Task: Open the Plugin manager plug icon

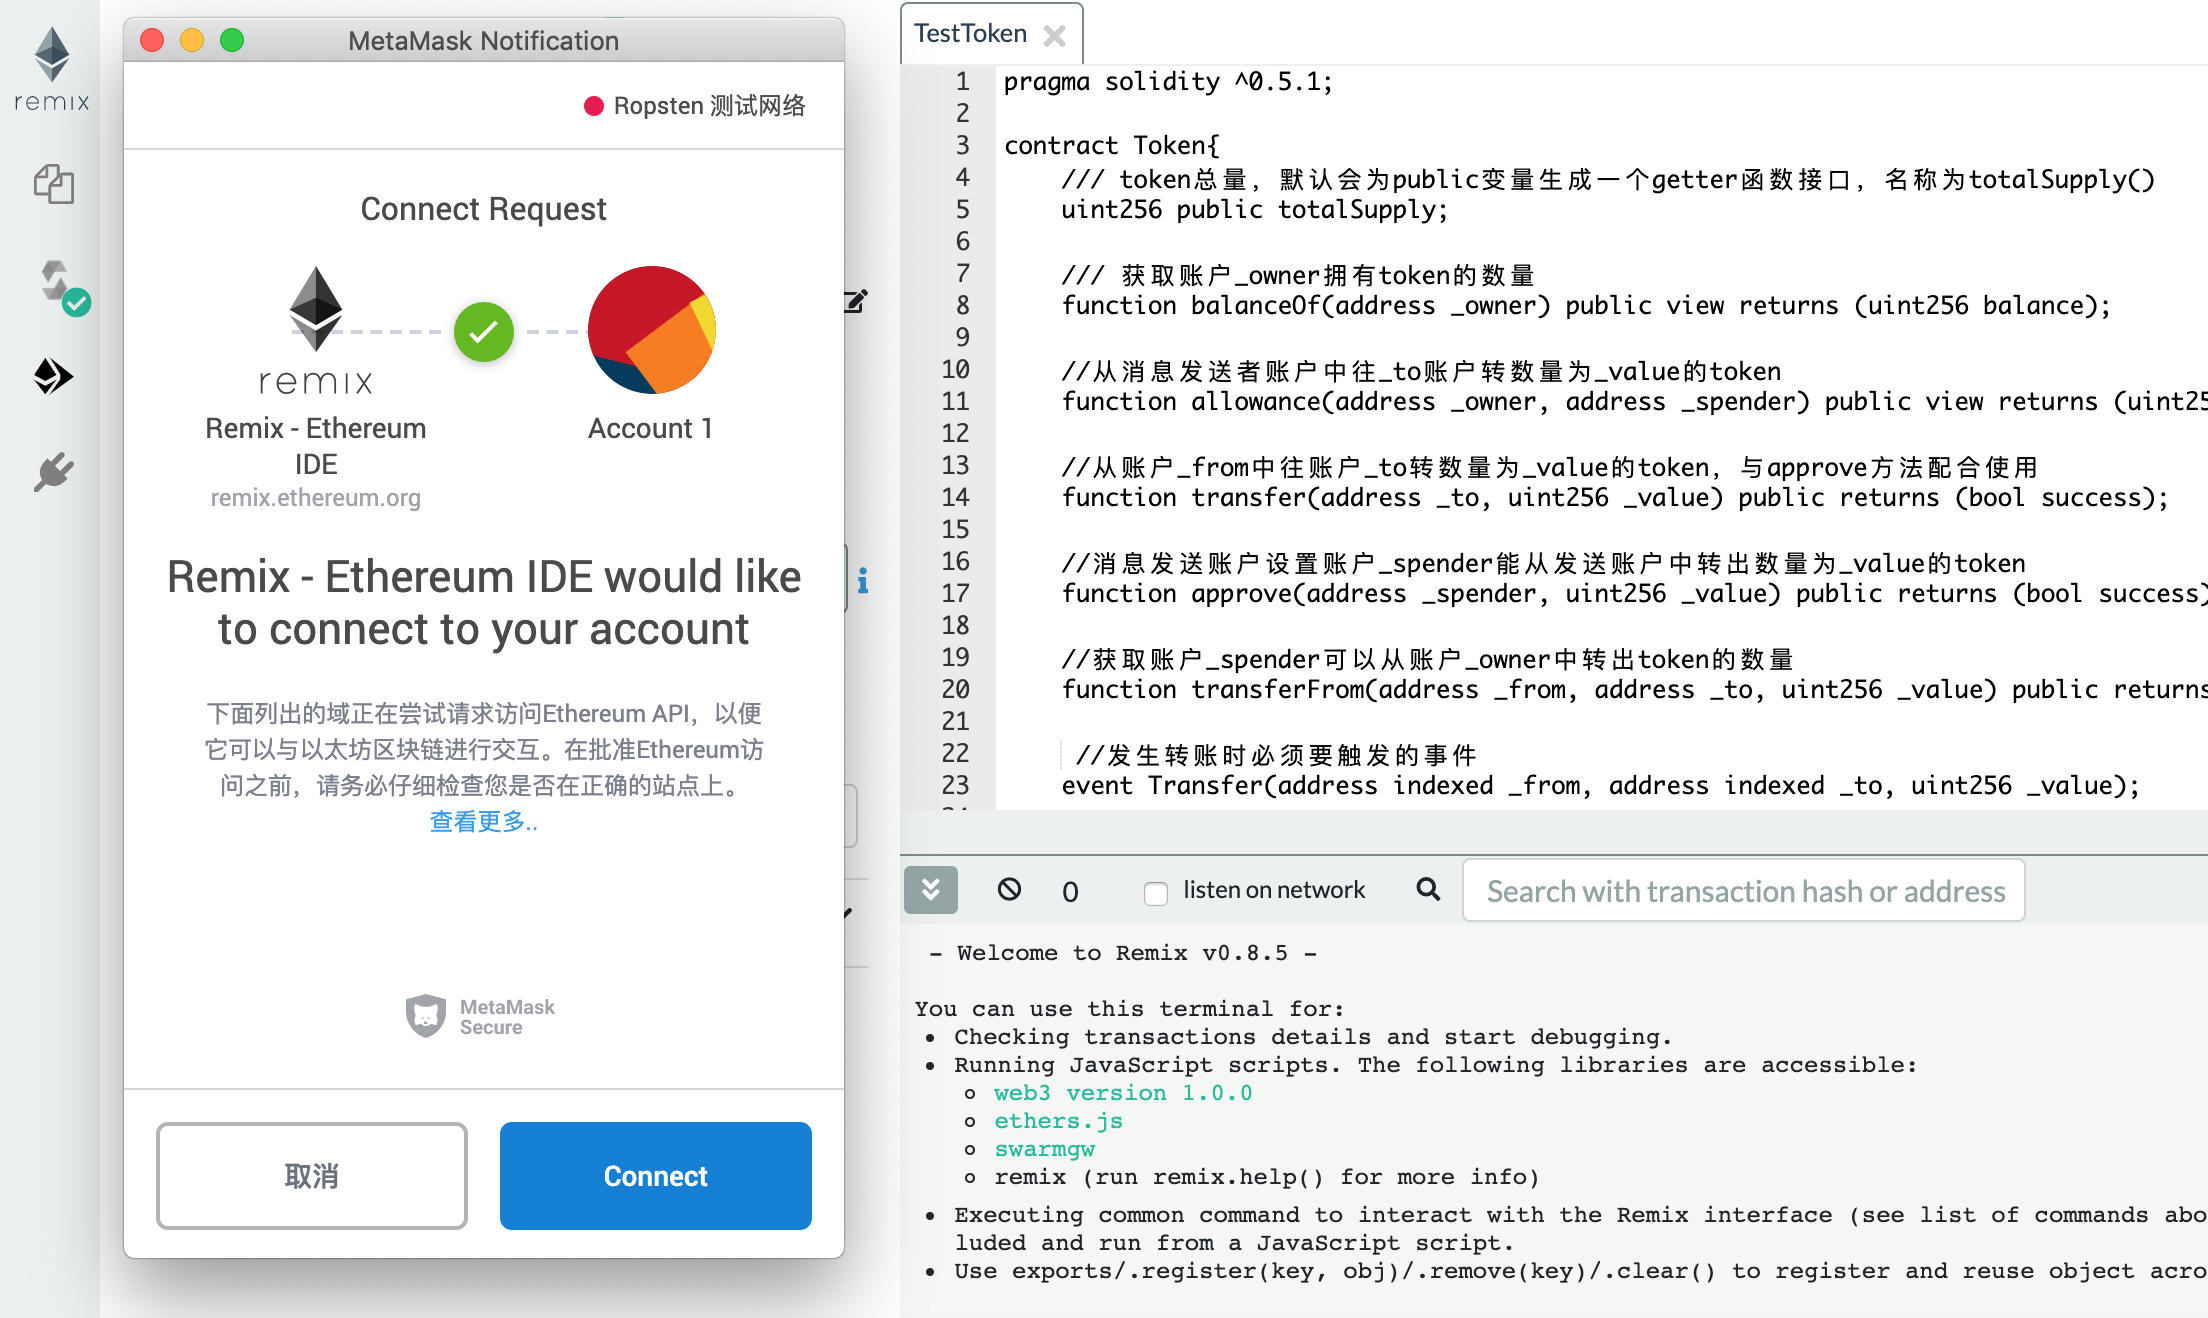Action: click(x=53, y=471)
